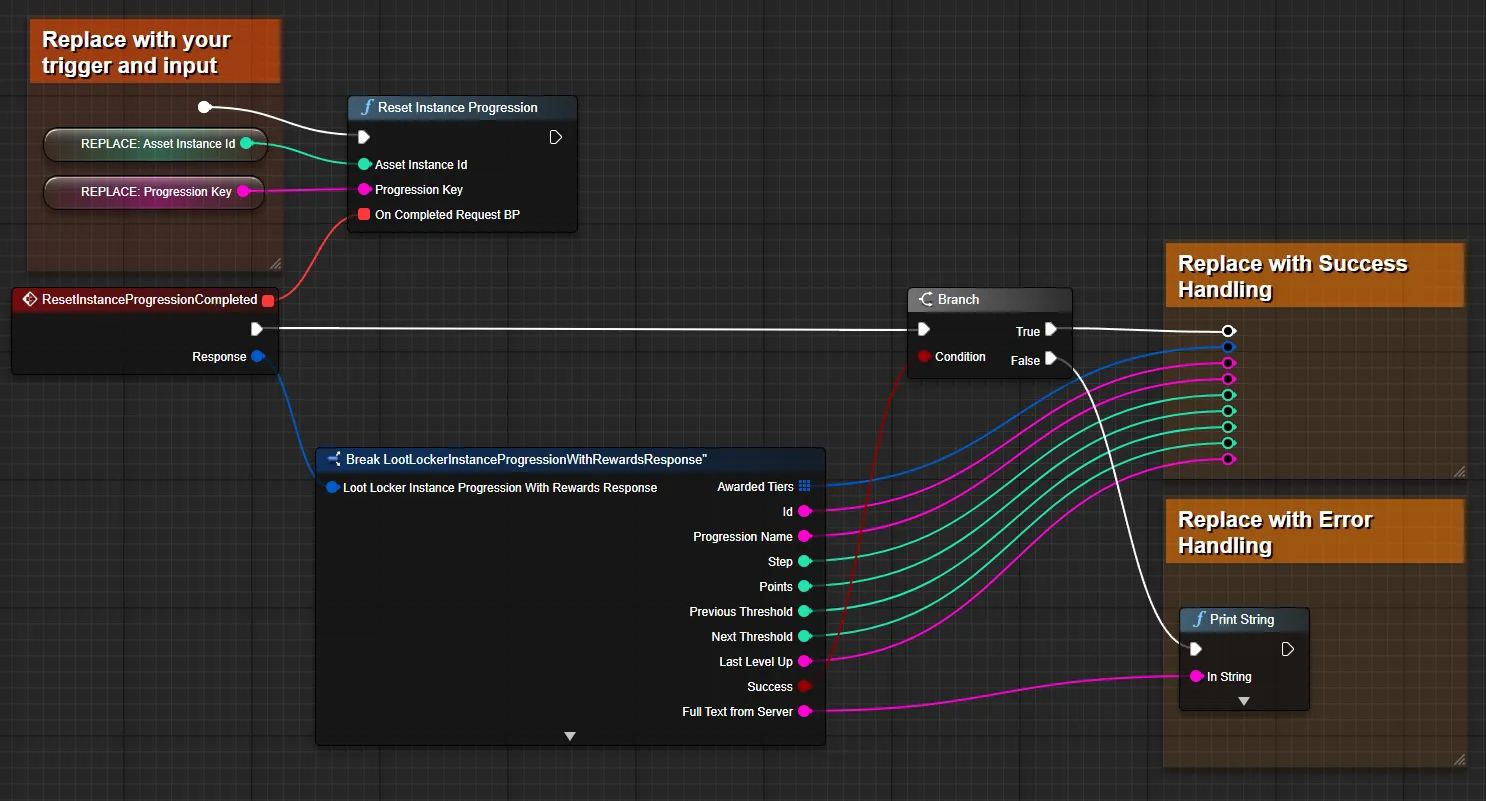Click Loot Locker Instance Progression With Rewards Response input pin
1486x801 pixels.
point(333,488)
